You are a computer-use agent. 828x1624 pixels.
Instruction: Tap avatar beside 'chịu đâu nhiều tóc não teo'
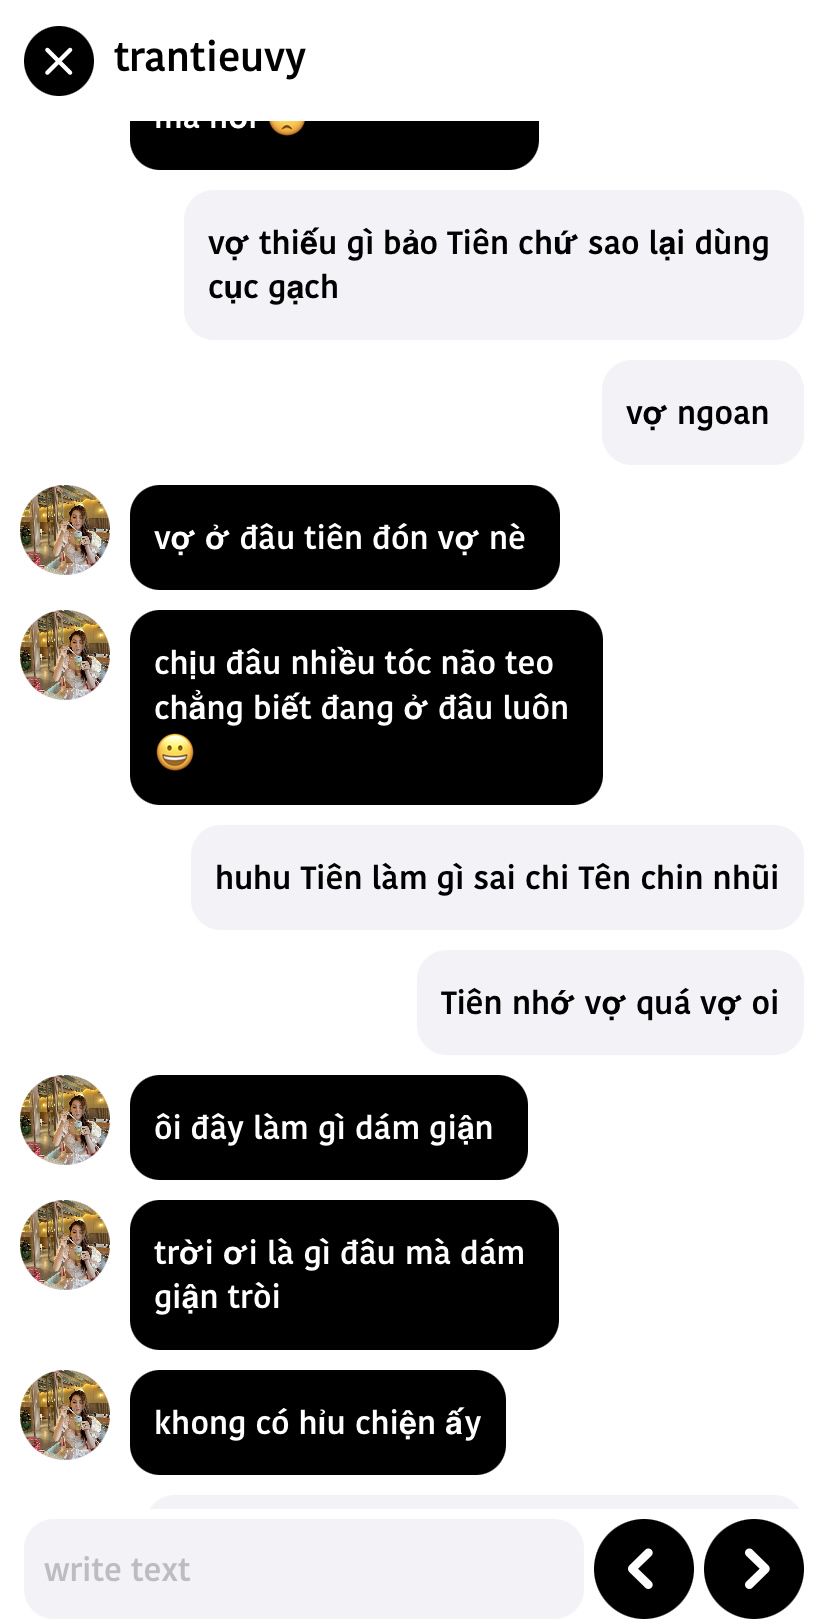point(65,655)
